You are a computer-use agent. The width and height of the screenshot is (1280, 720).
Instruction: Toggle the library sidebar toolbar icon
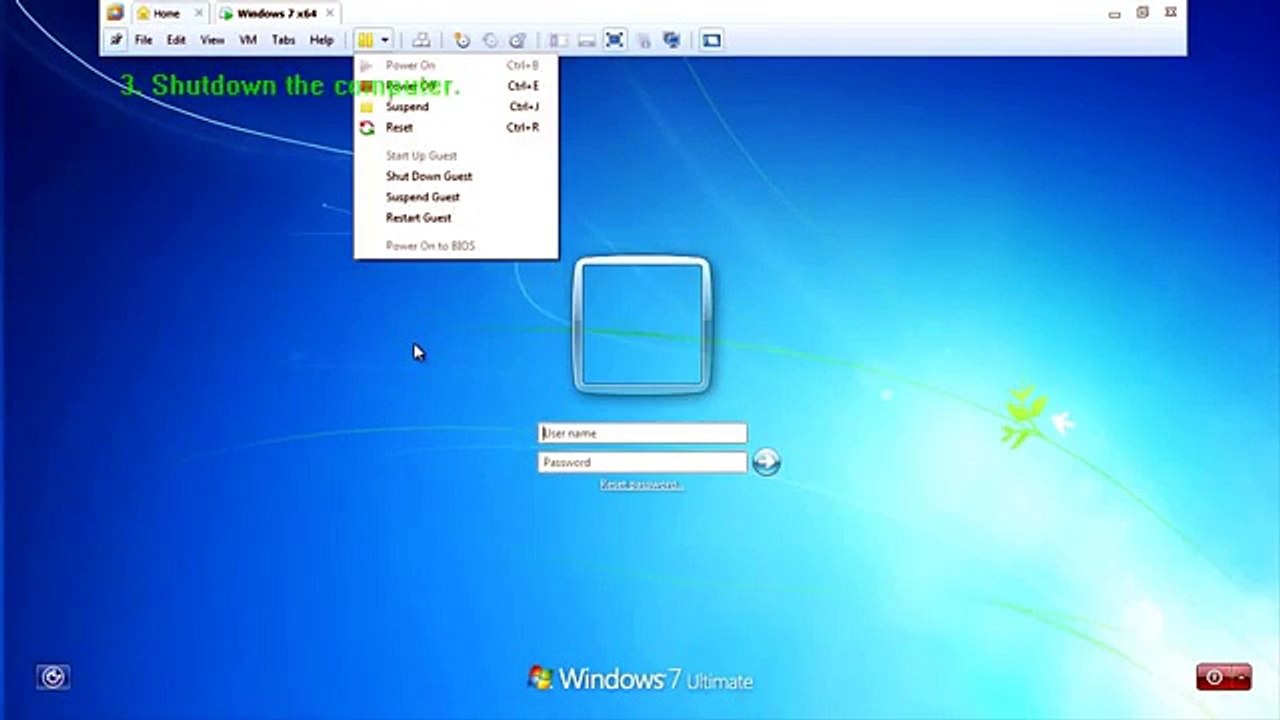(x=558, y=40)
